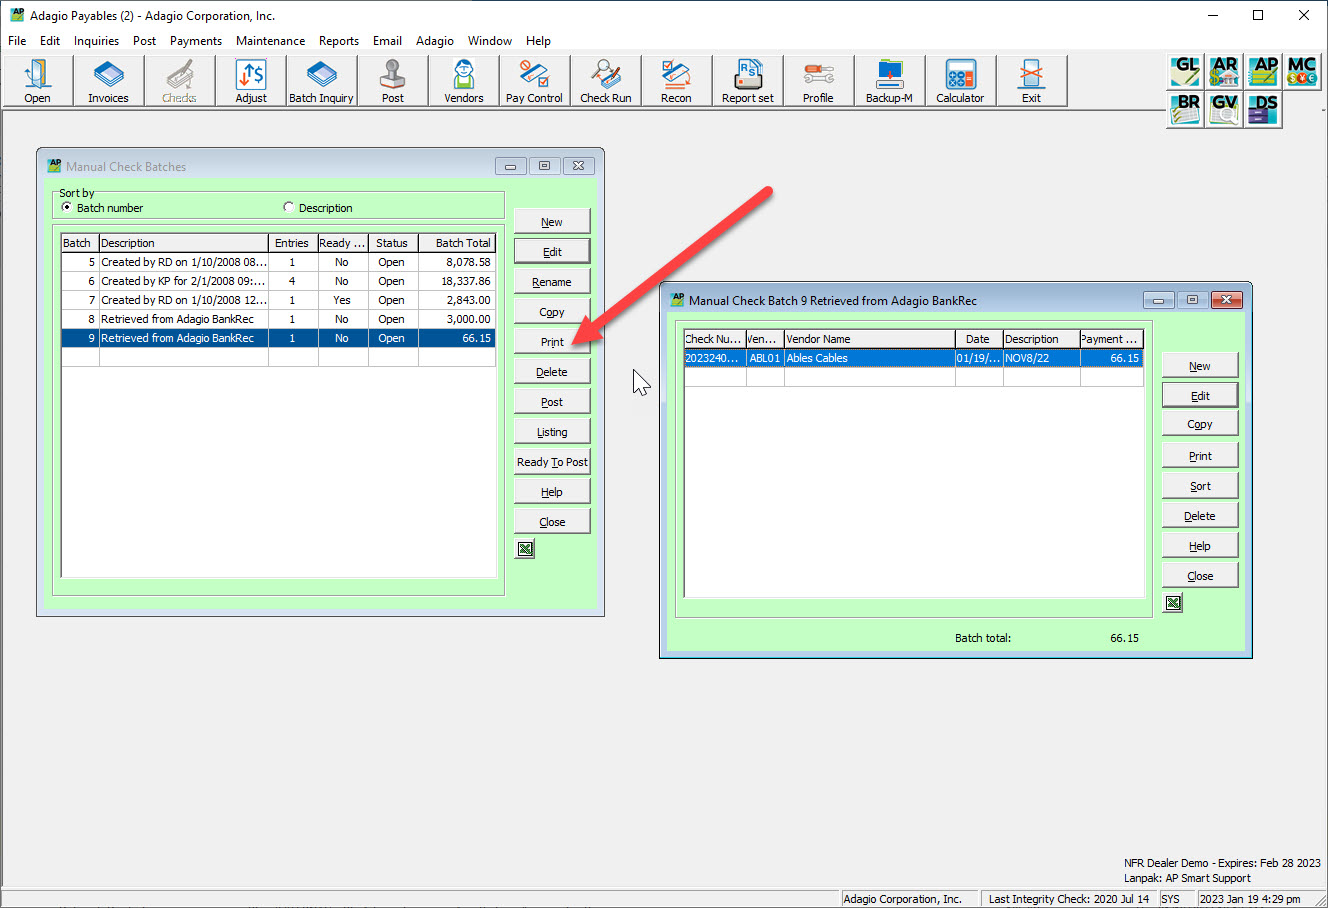This screenshot has width=1328, height=908.
Task: Click the Recon toolbar icon
Action: click(x=676, y=80)
